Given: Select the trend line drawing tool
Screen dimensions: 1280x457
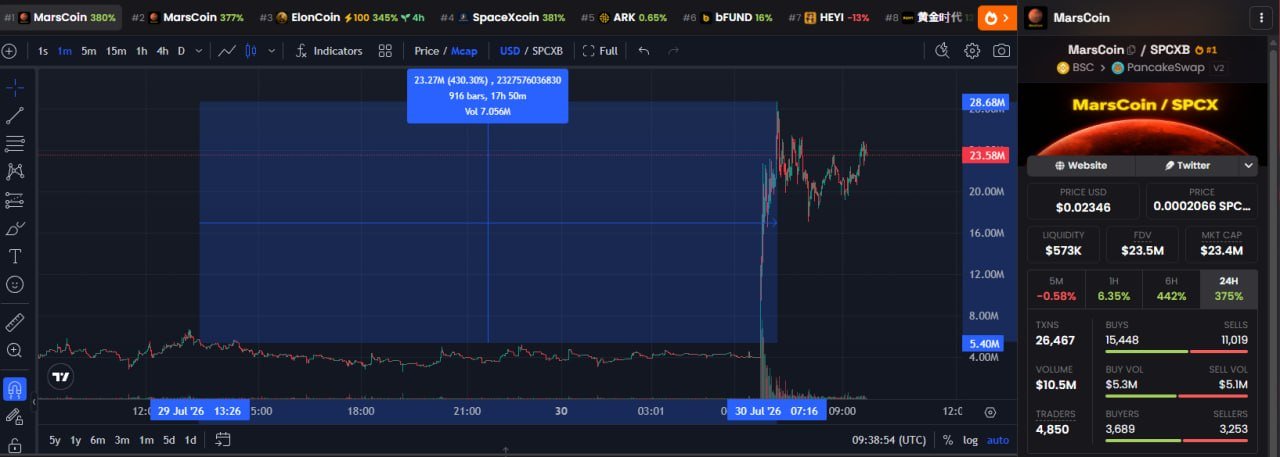Looking at the screenshot, I should (x=15, y=115).
